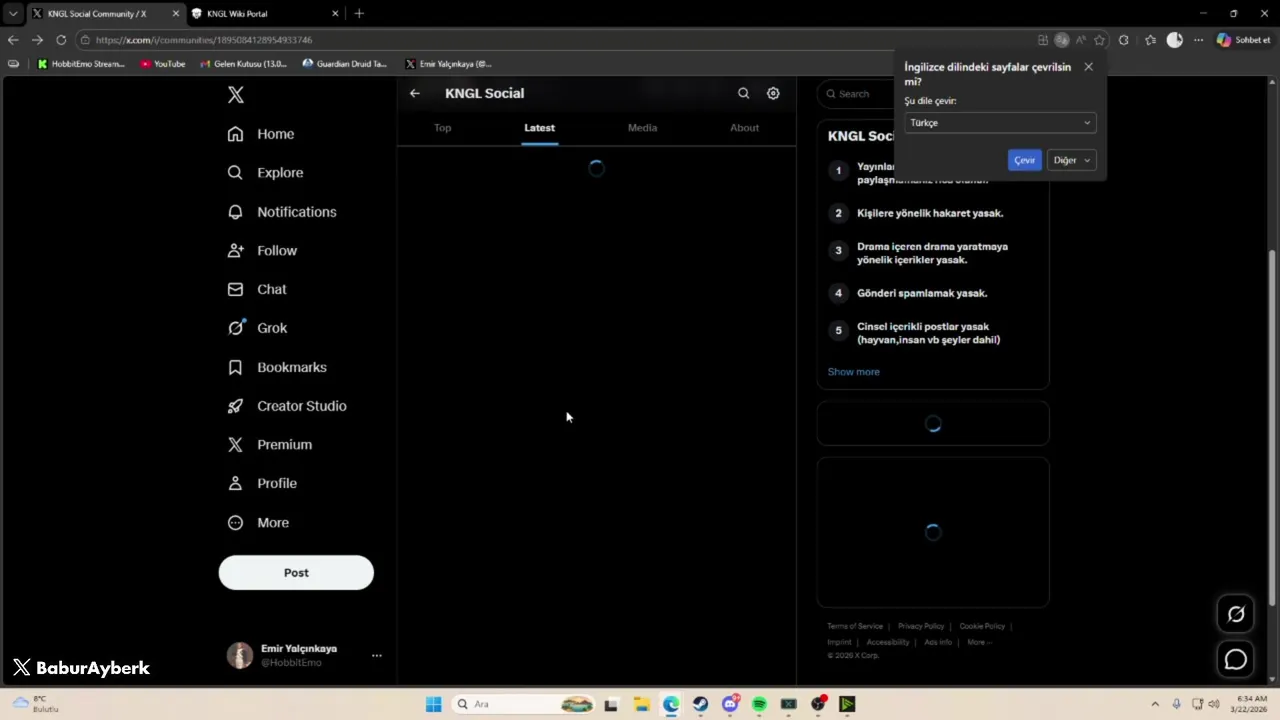Open Explore from the sidebar

click(x=265, y=173)
